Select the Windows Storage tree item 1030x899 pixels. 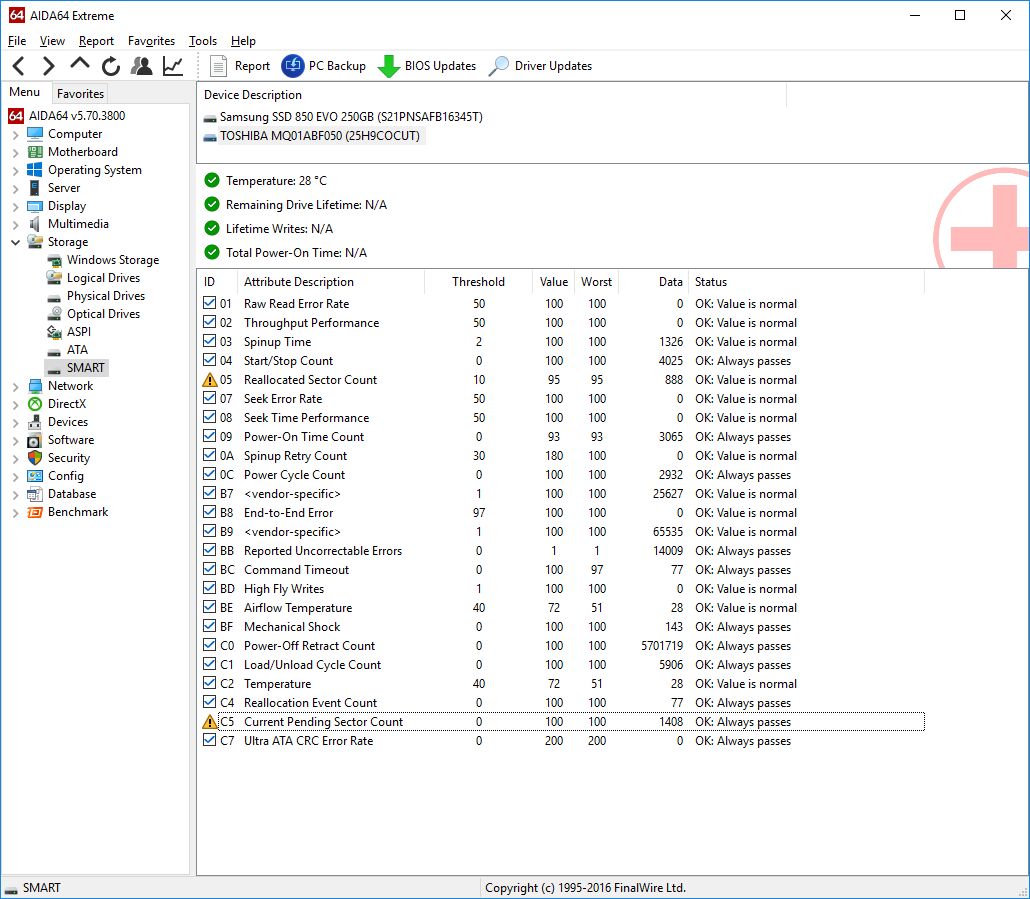point(113,260)
